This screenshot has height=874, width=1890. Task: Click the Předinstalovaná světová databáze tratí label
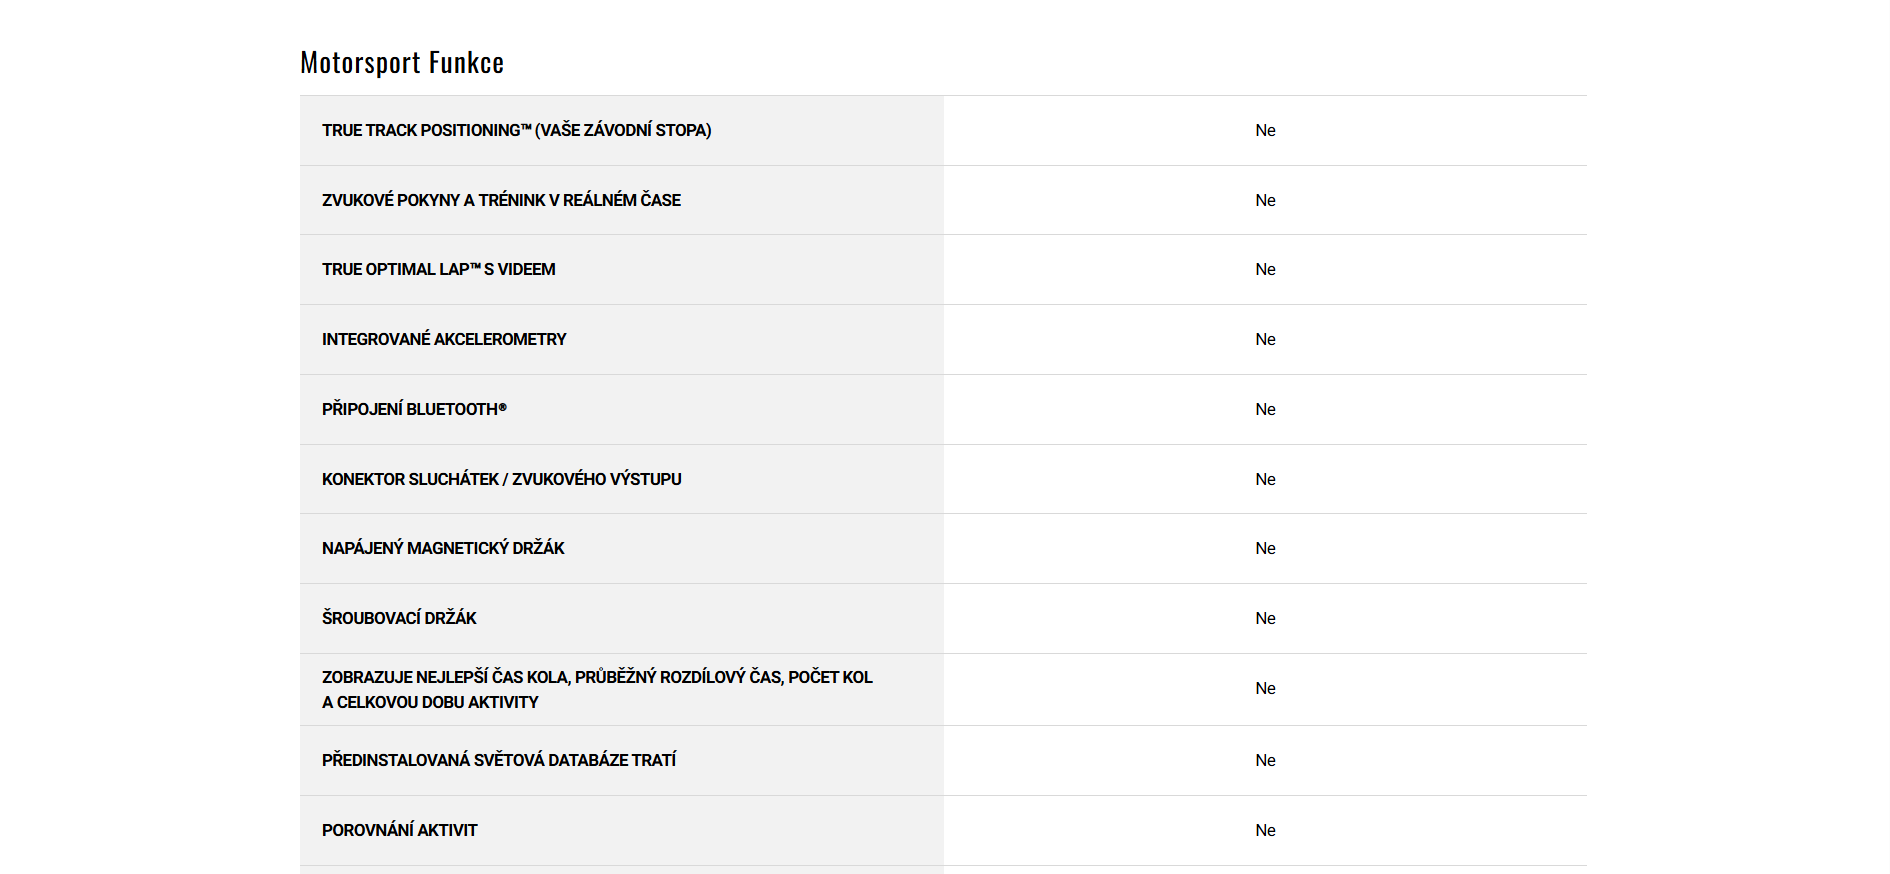click(499, 760)
